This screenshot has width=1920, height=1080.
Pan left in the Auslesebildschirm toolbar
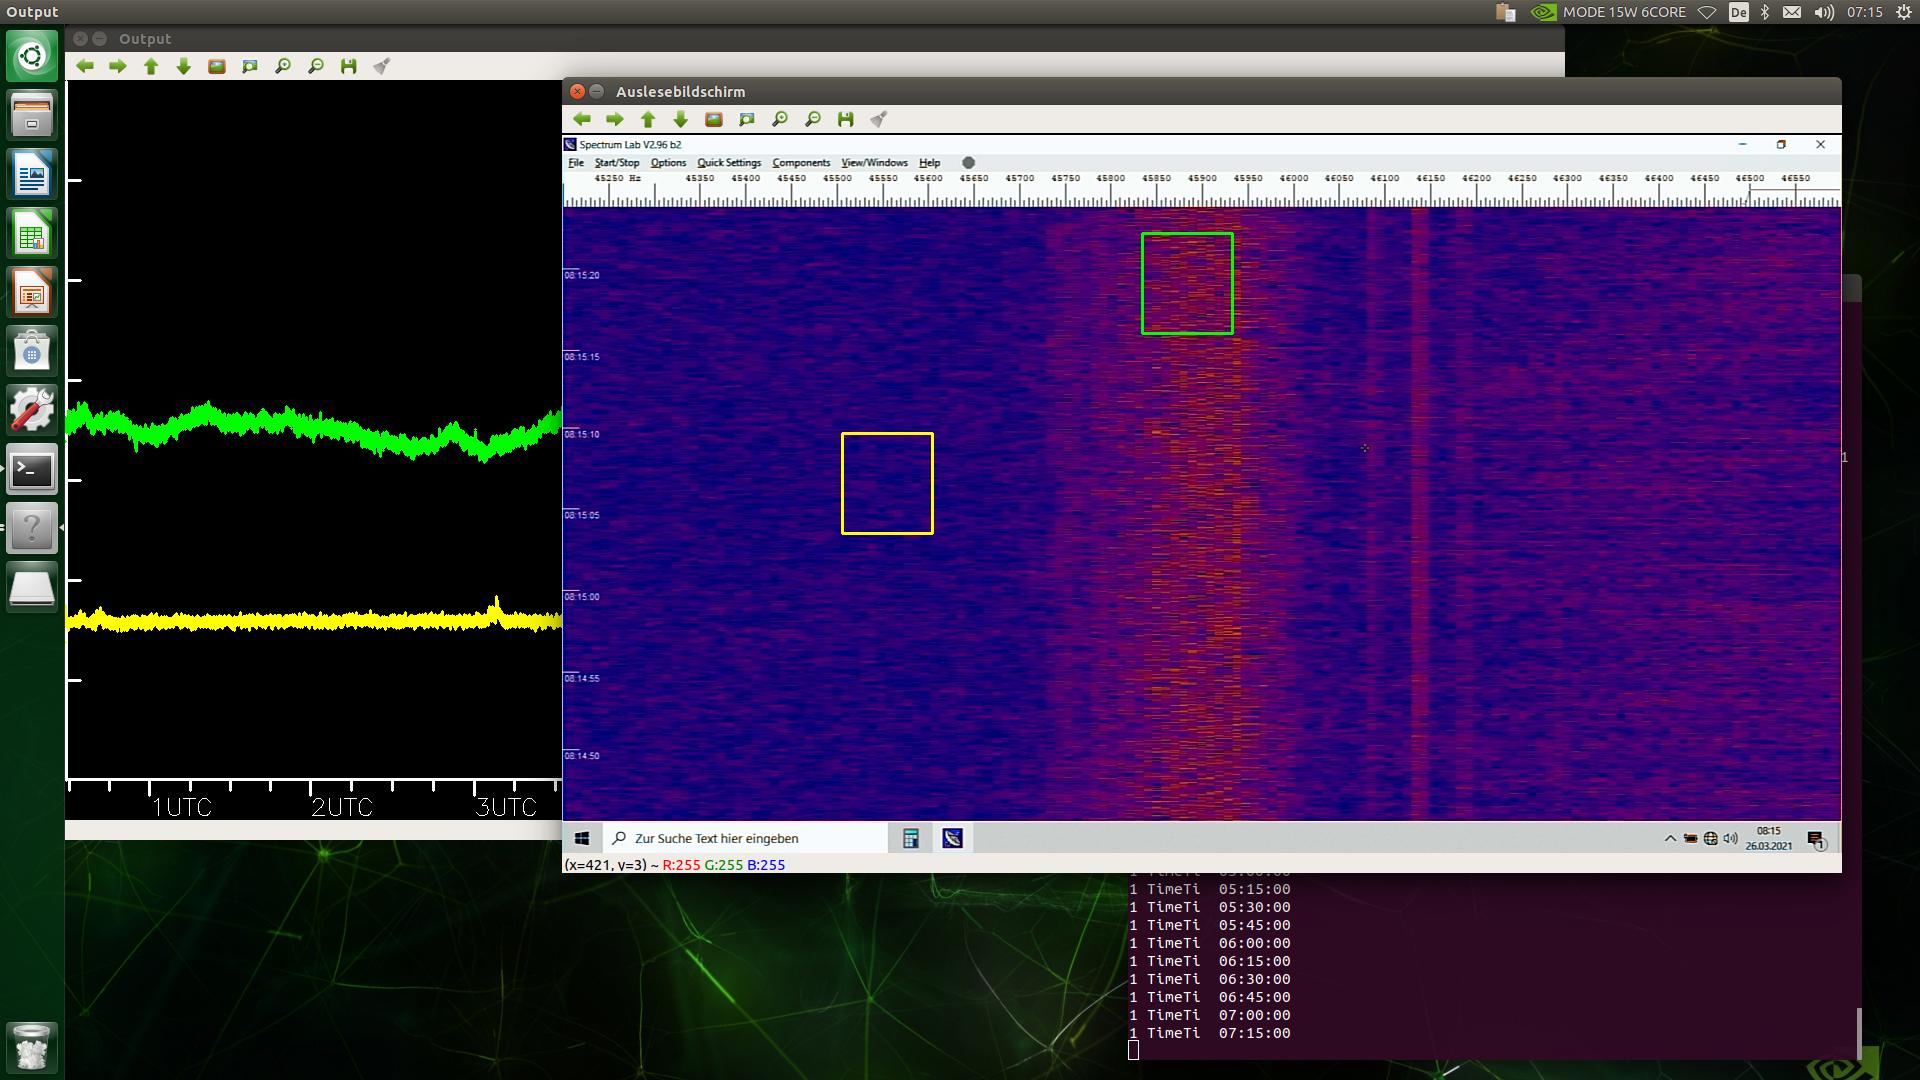tap(582, 119)
